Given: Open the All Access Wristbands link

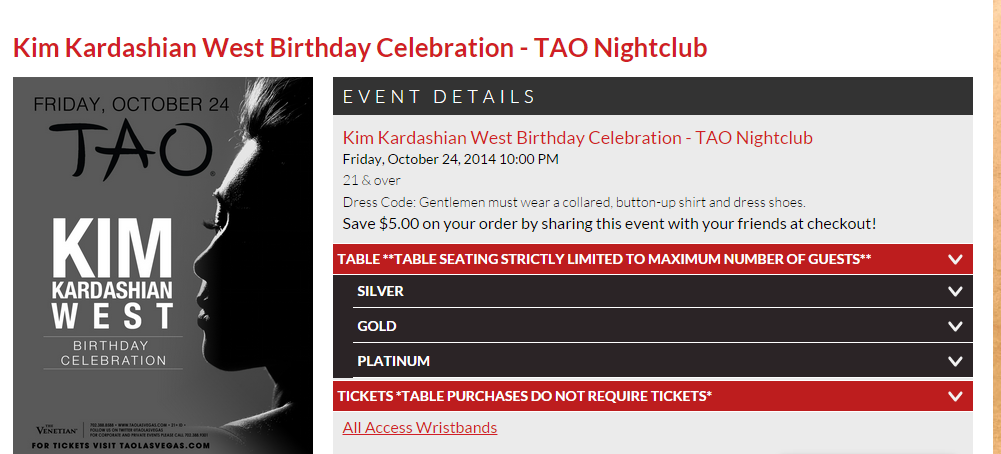Looking at the screenshot, I should [x=419, y=428].
